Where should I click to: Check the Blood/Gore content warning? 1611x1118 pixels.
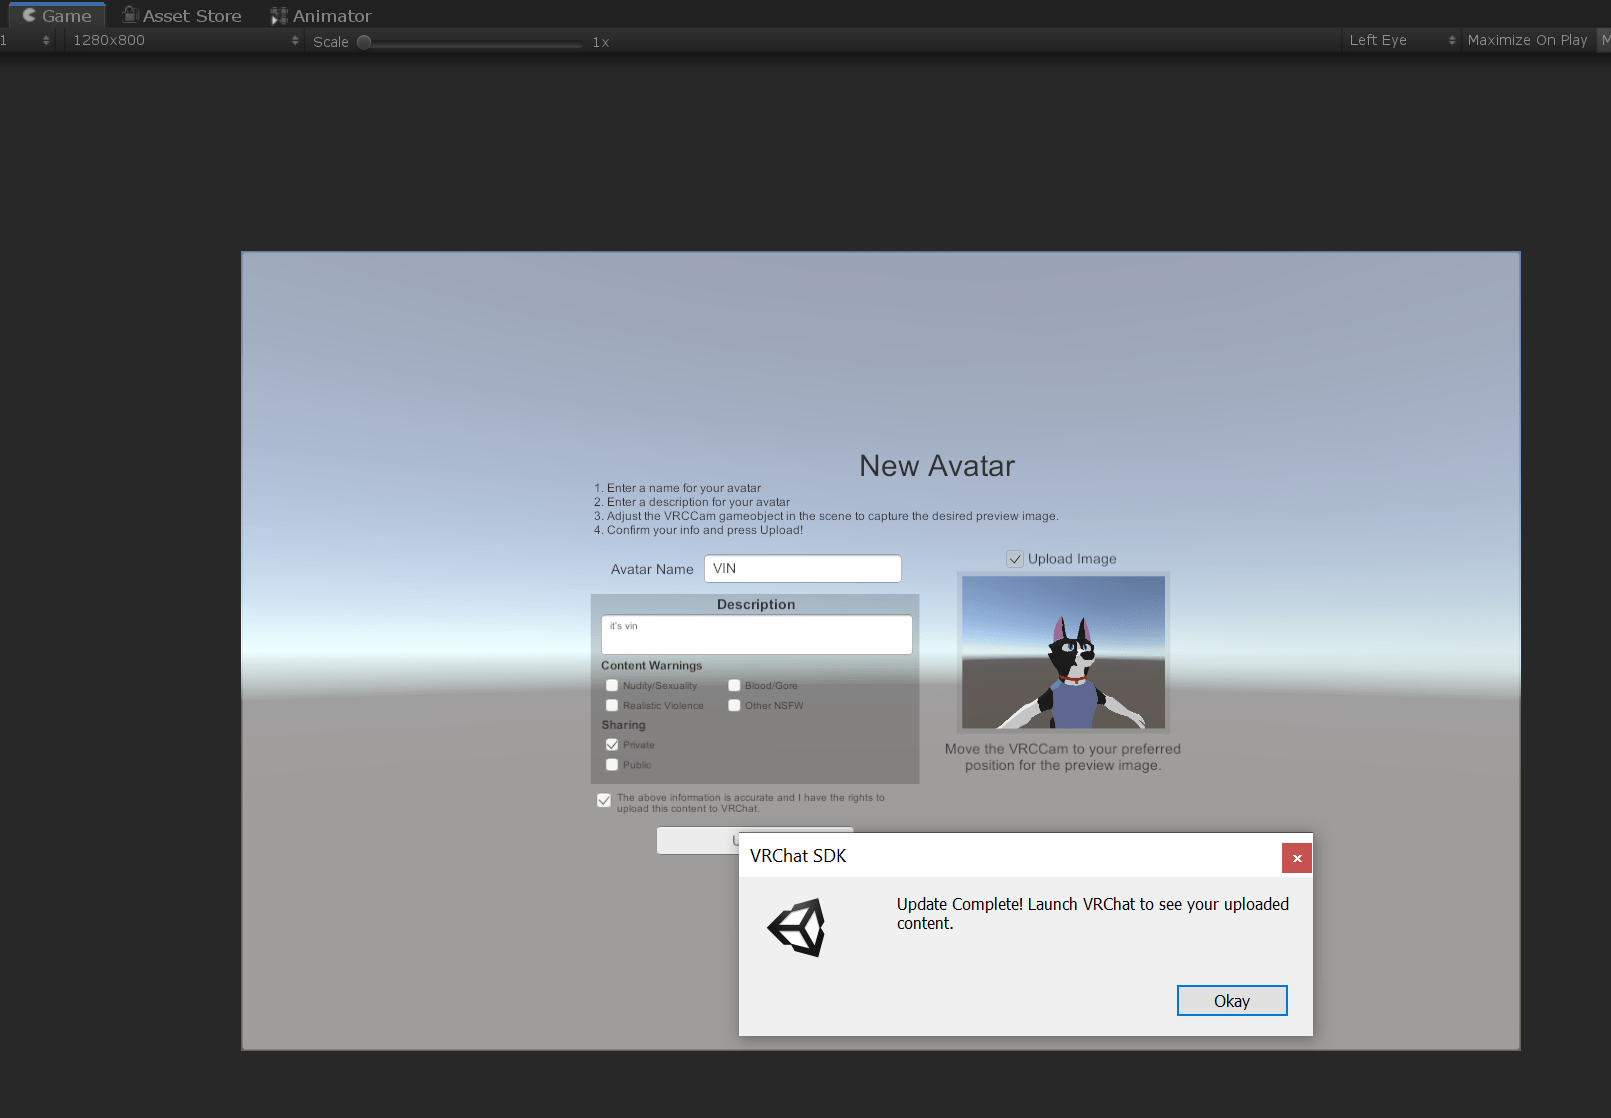tap(734, 685)
